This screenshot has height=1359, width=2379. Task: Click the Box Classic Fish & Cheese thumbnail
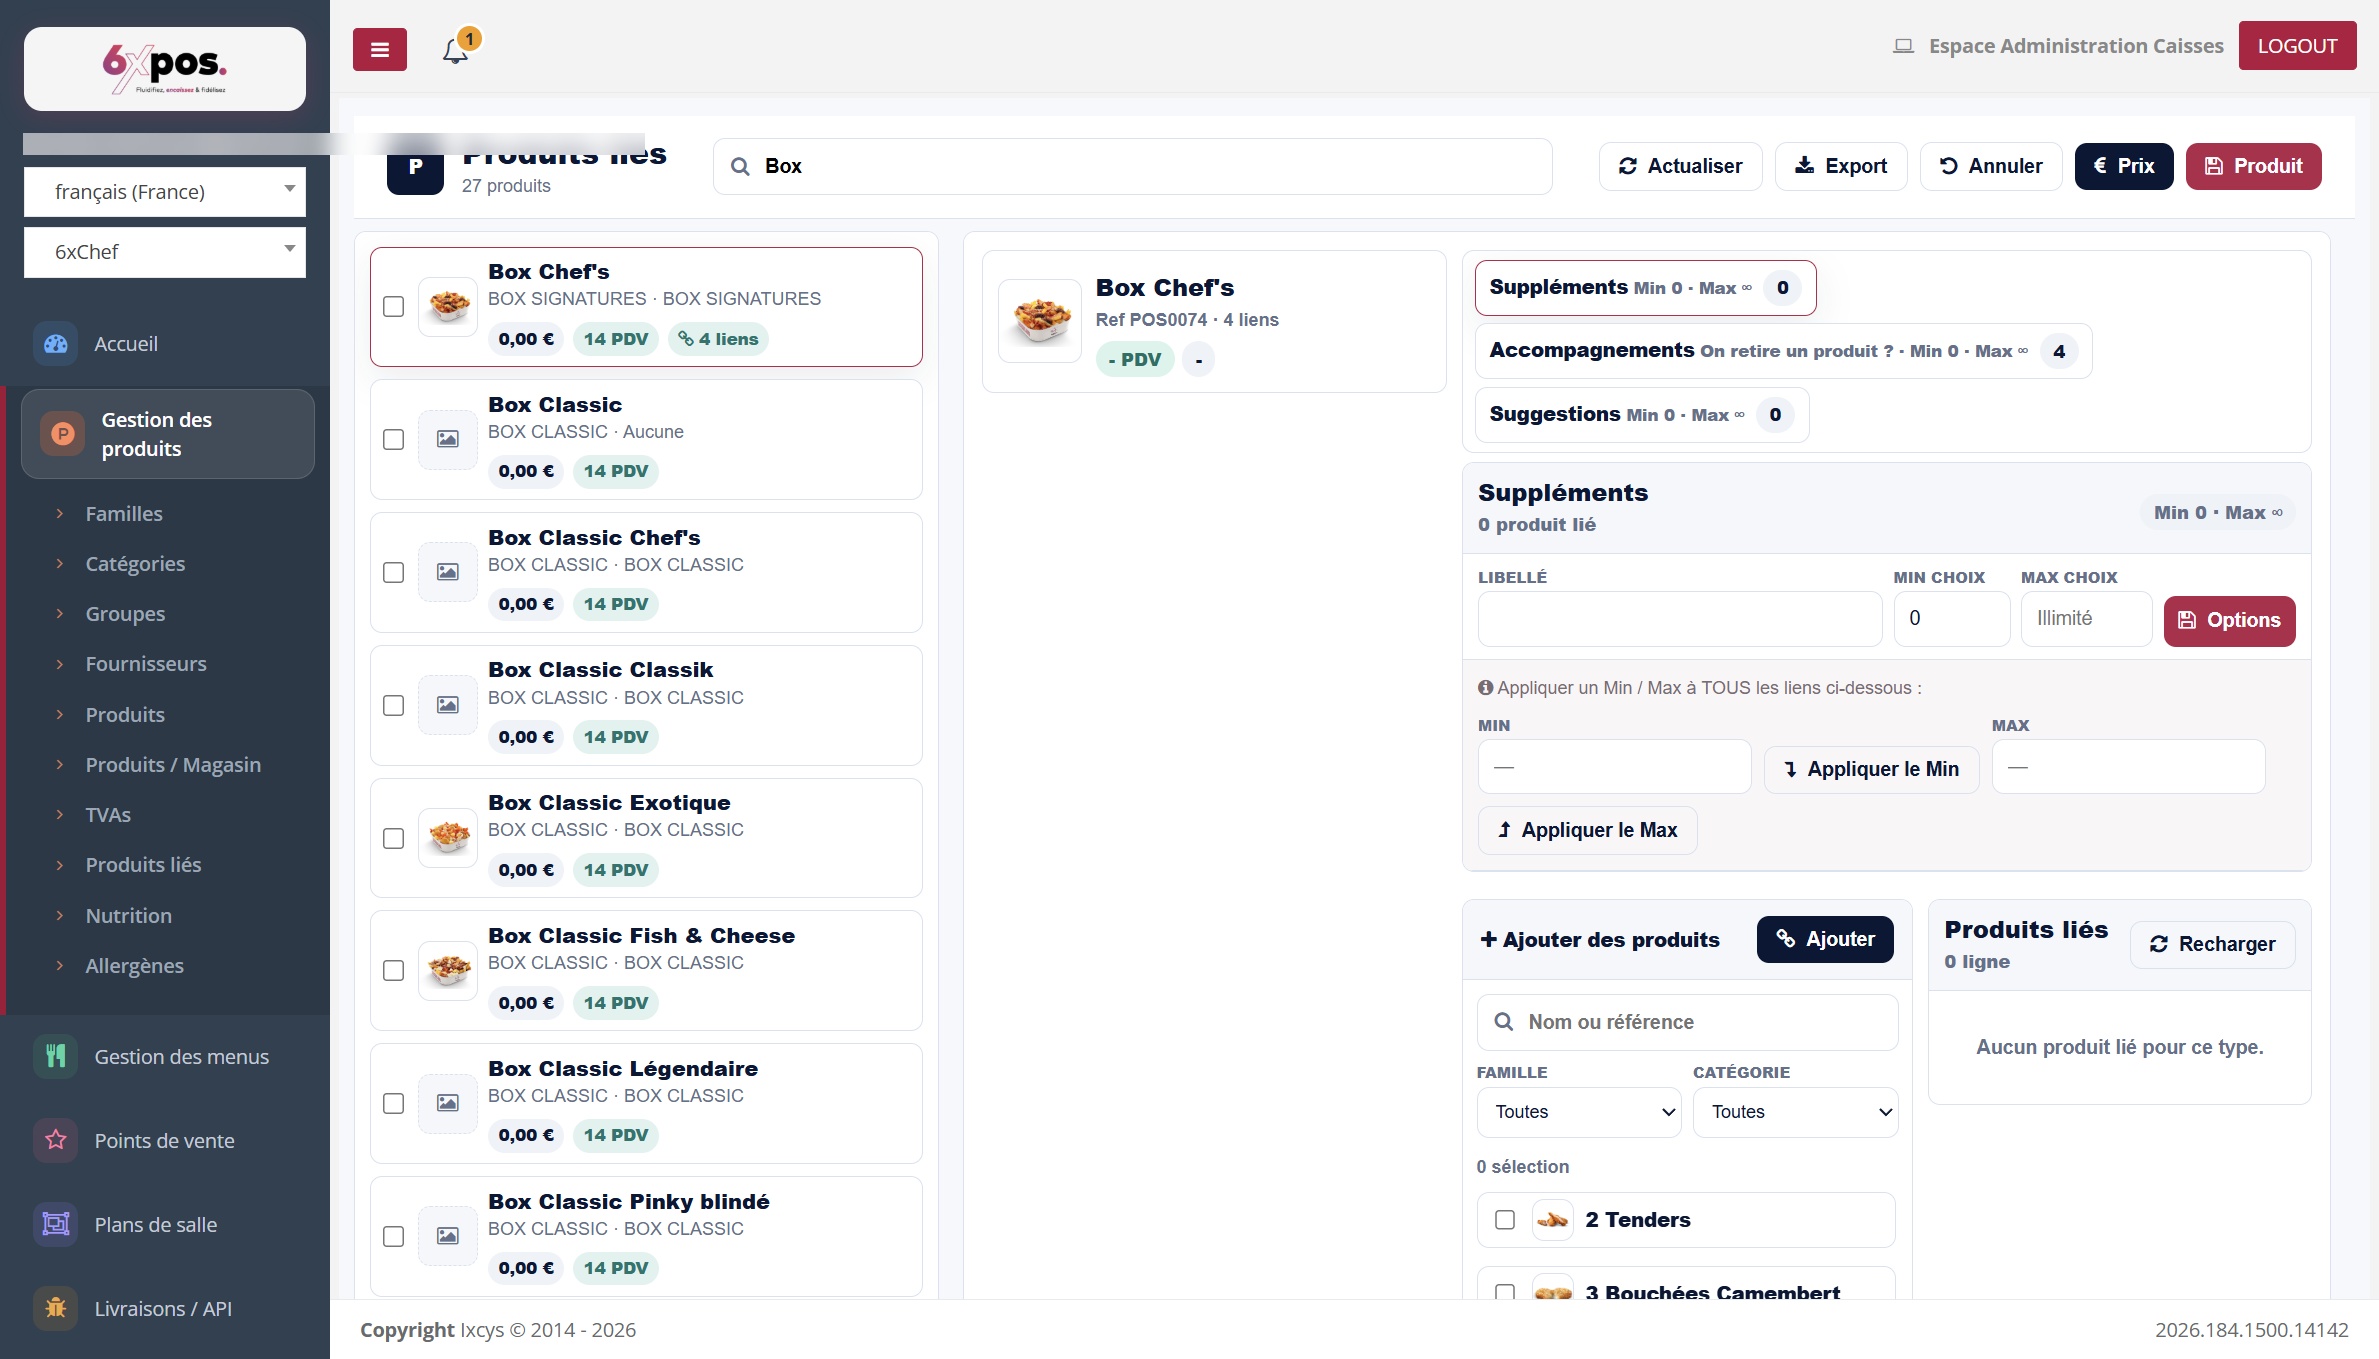pos(448,971)
